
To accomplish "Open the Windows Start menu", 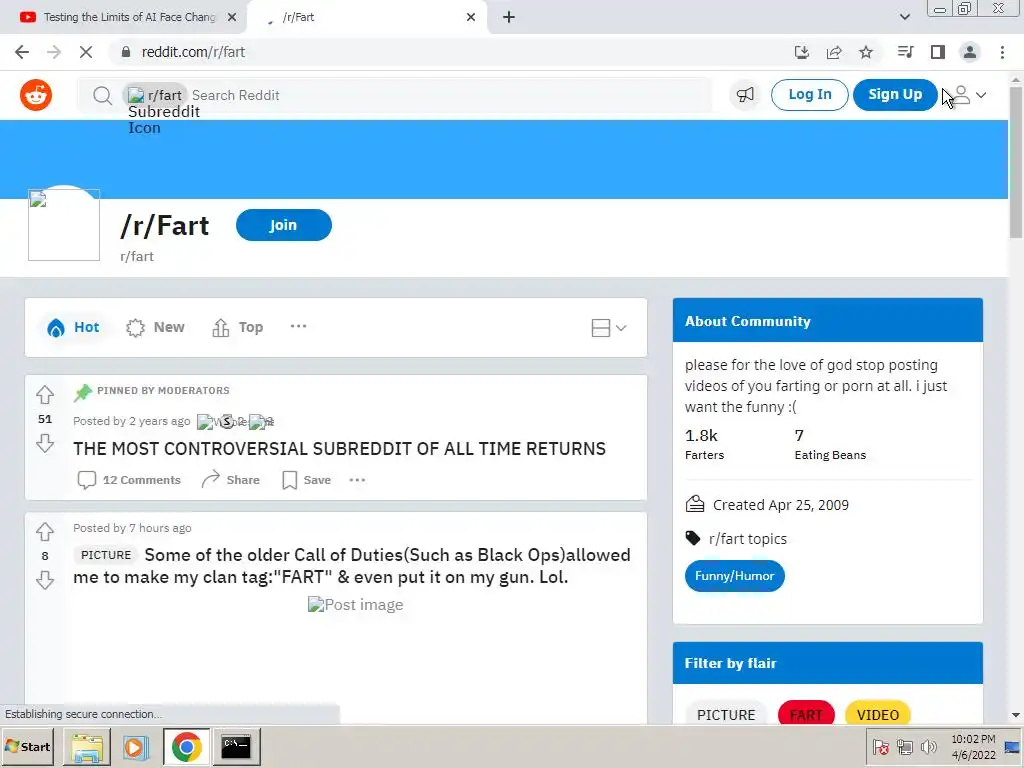I will (x=27, y=746).
